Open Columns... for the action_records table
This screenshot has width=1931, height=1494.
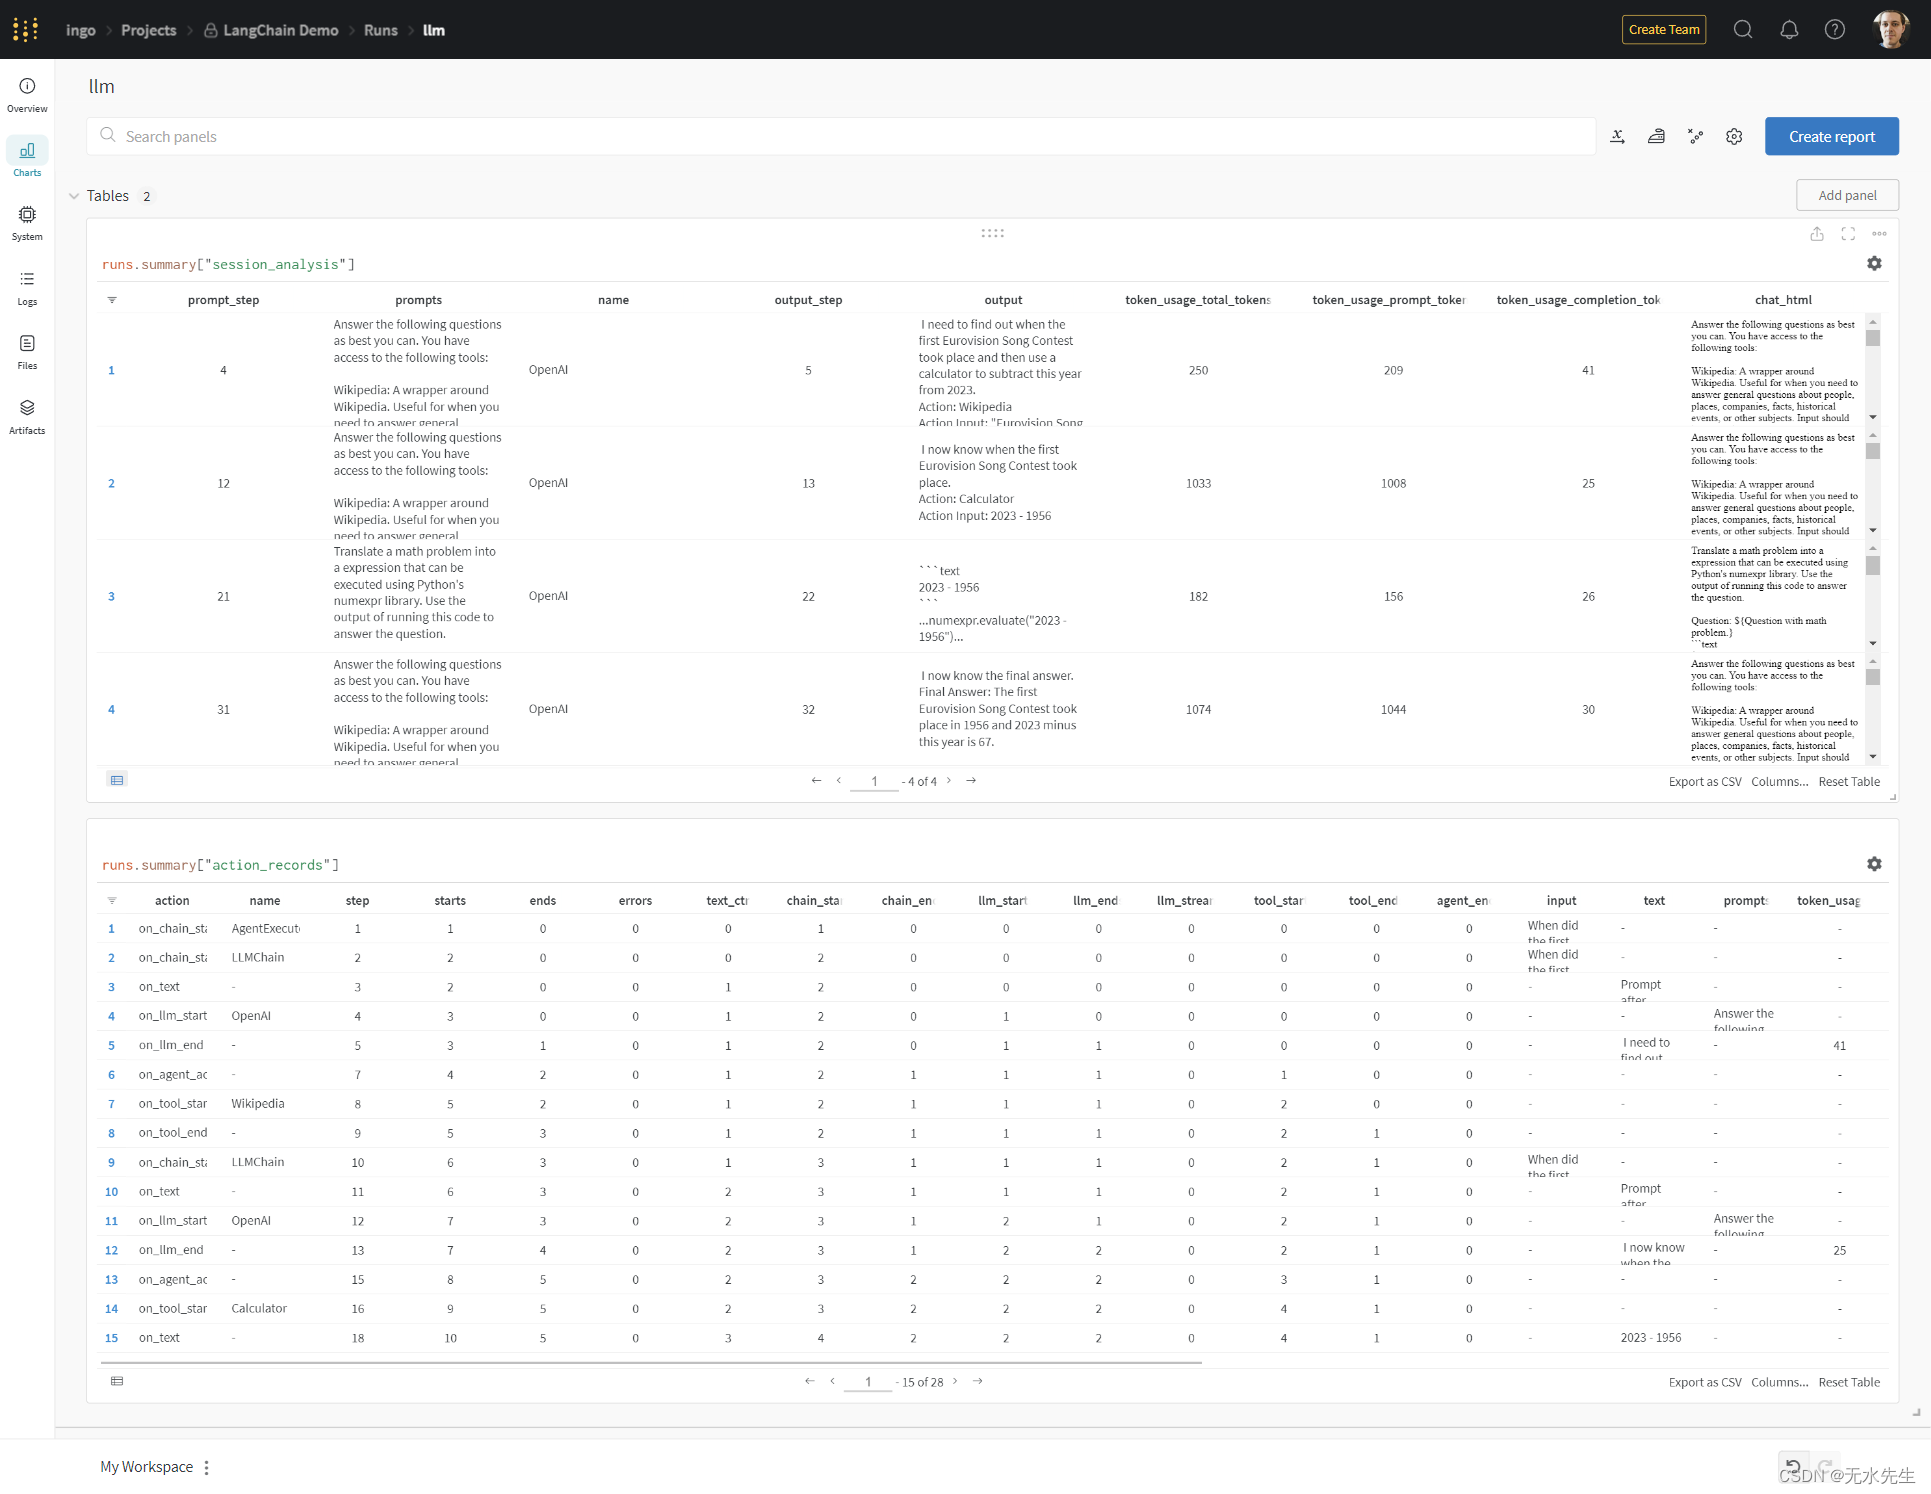(1779, 1382)
